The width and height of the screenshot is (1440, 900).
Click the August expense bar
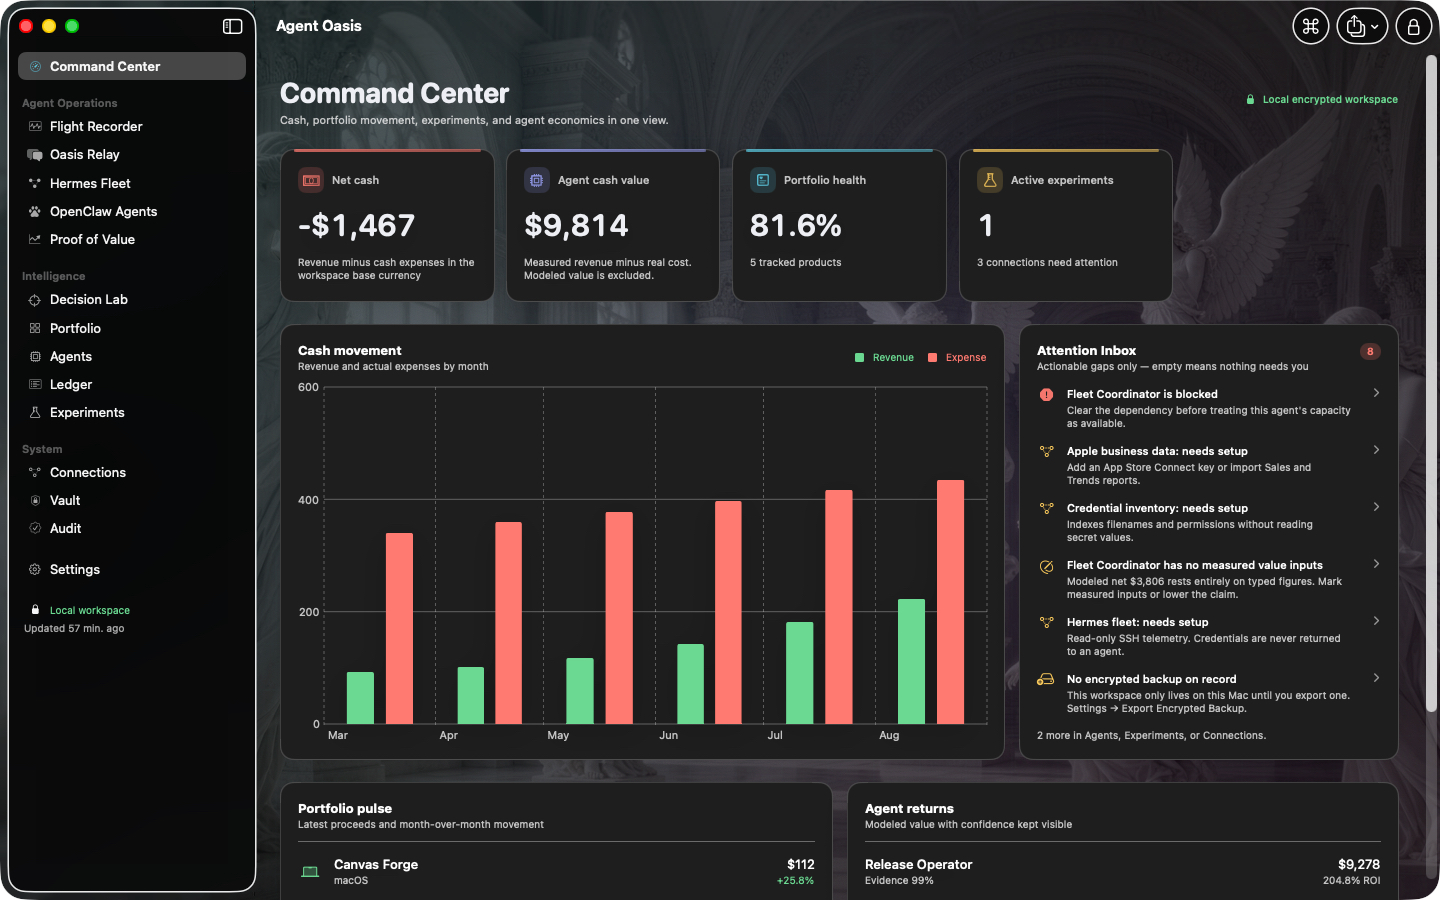tap(951, 602)
